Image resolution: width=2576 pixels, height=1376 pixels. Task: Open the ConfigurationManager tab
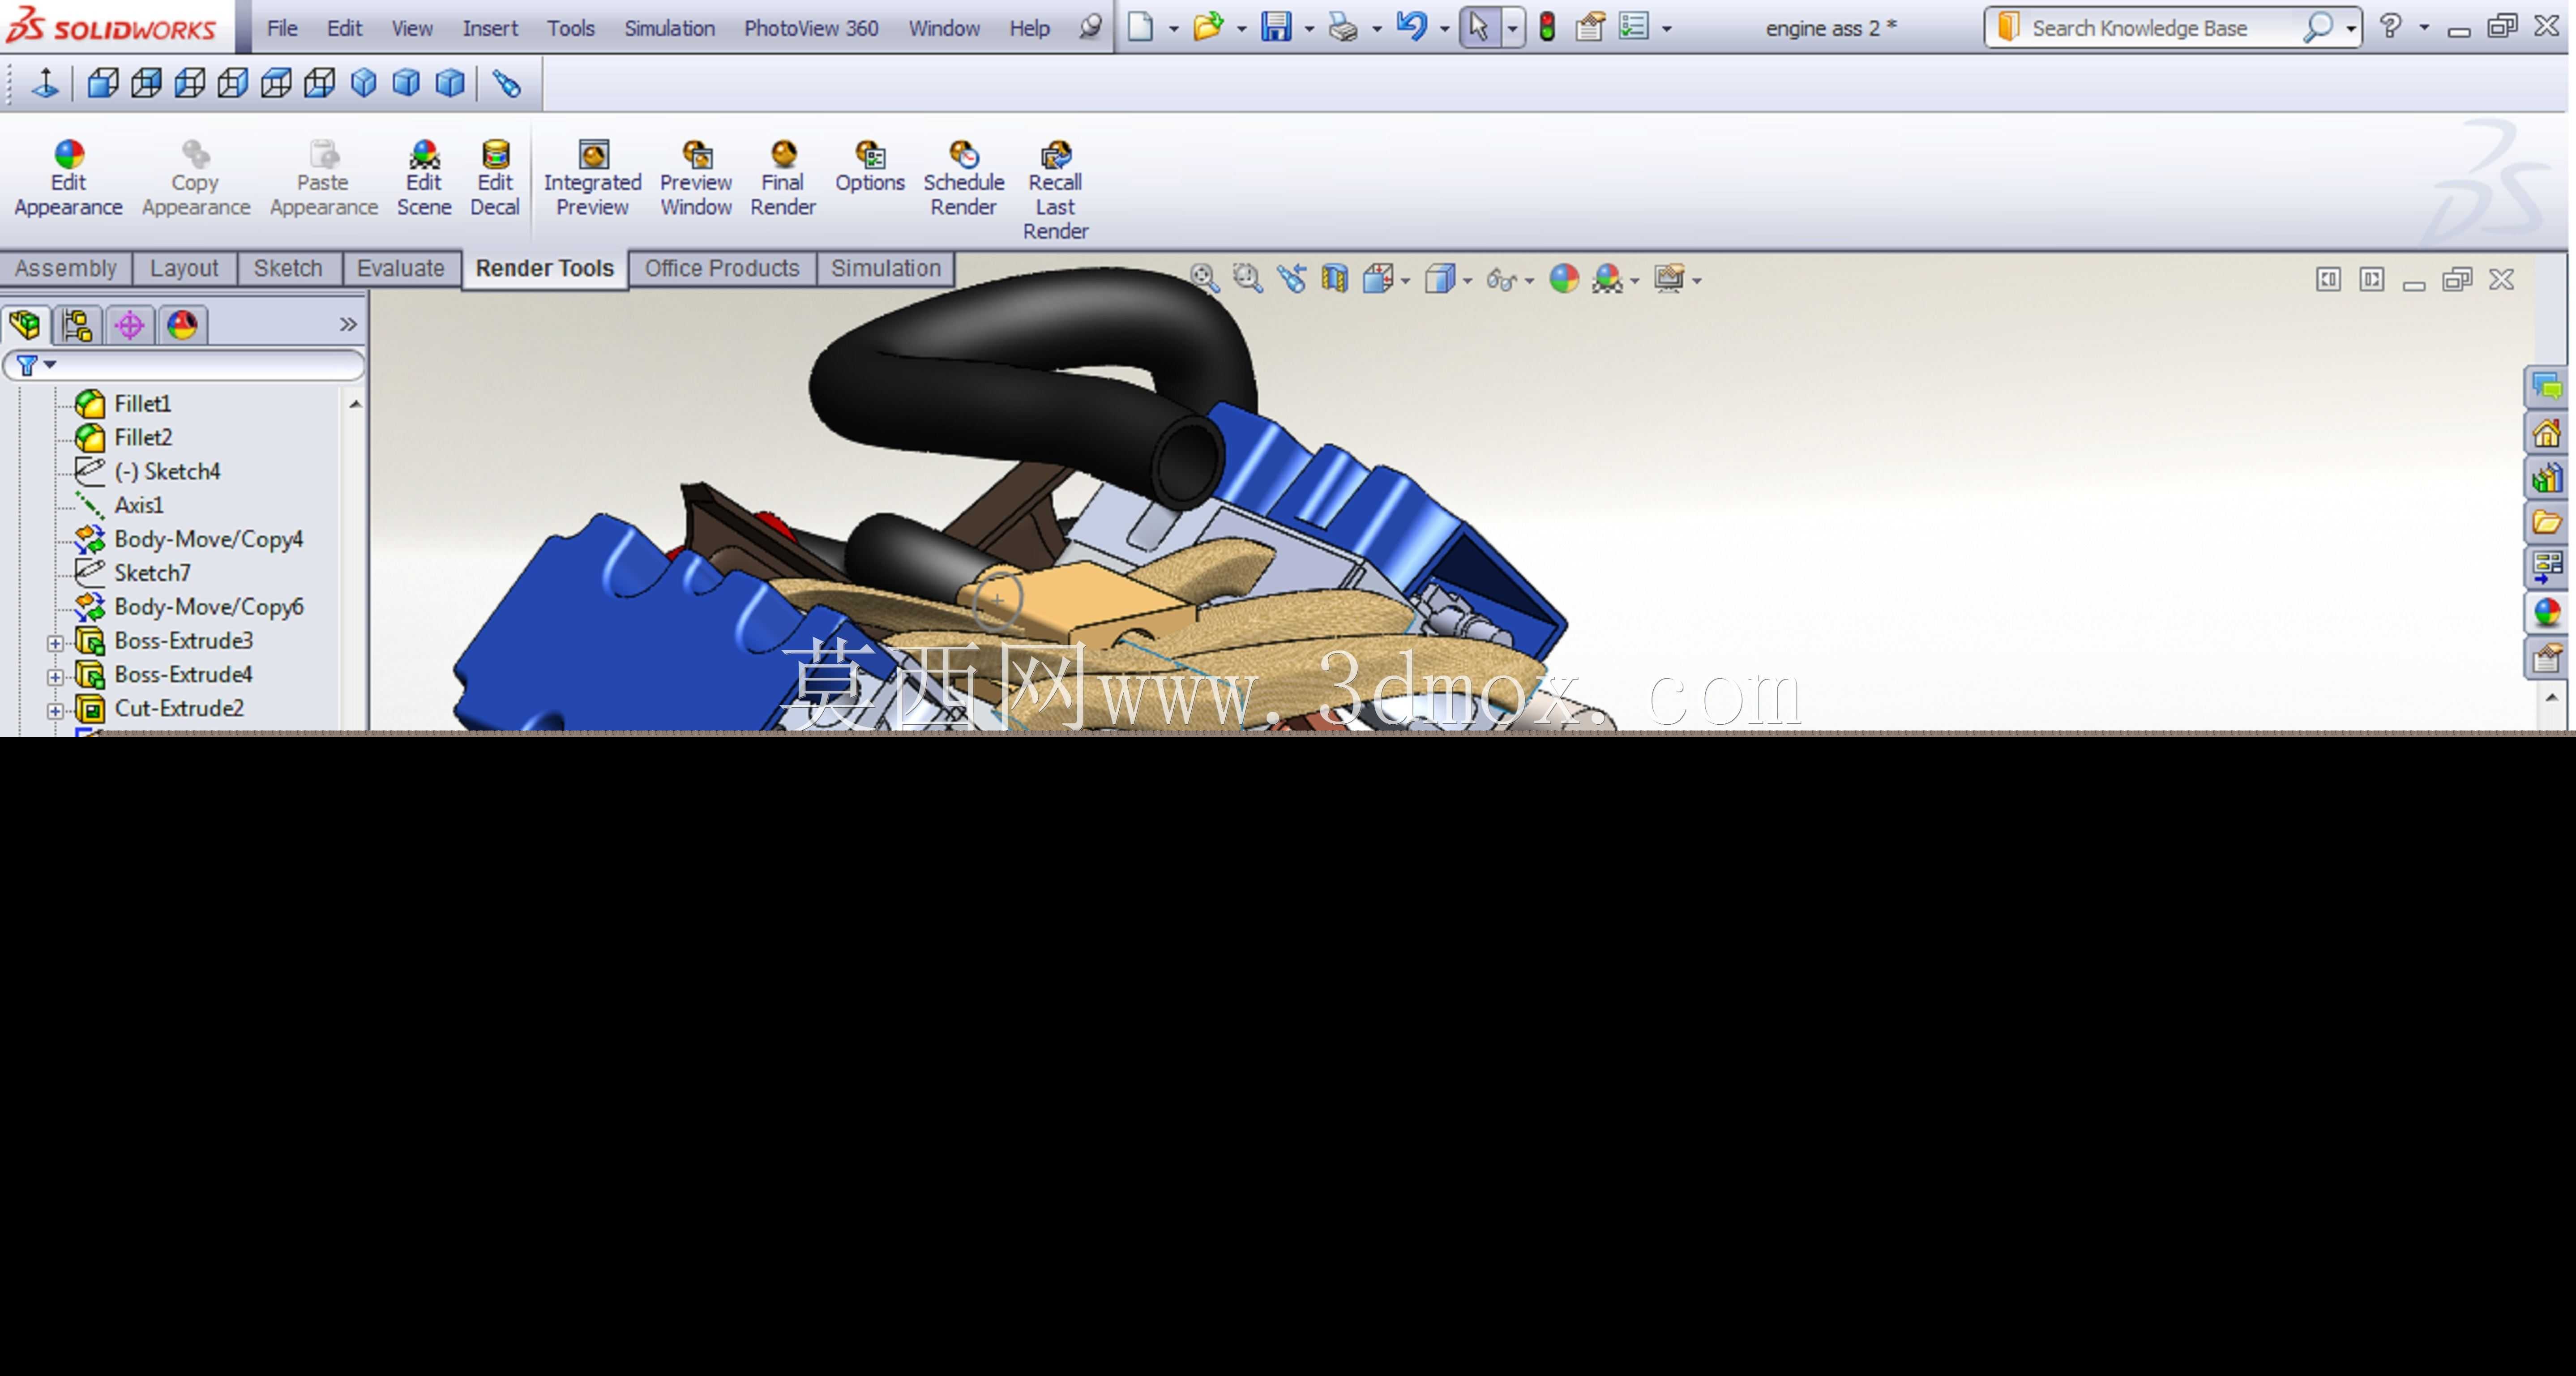(130, 325)
